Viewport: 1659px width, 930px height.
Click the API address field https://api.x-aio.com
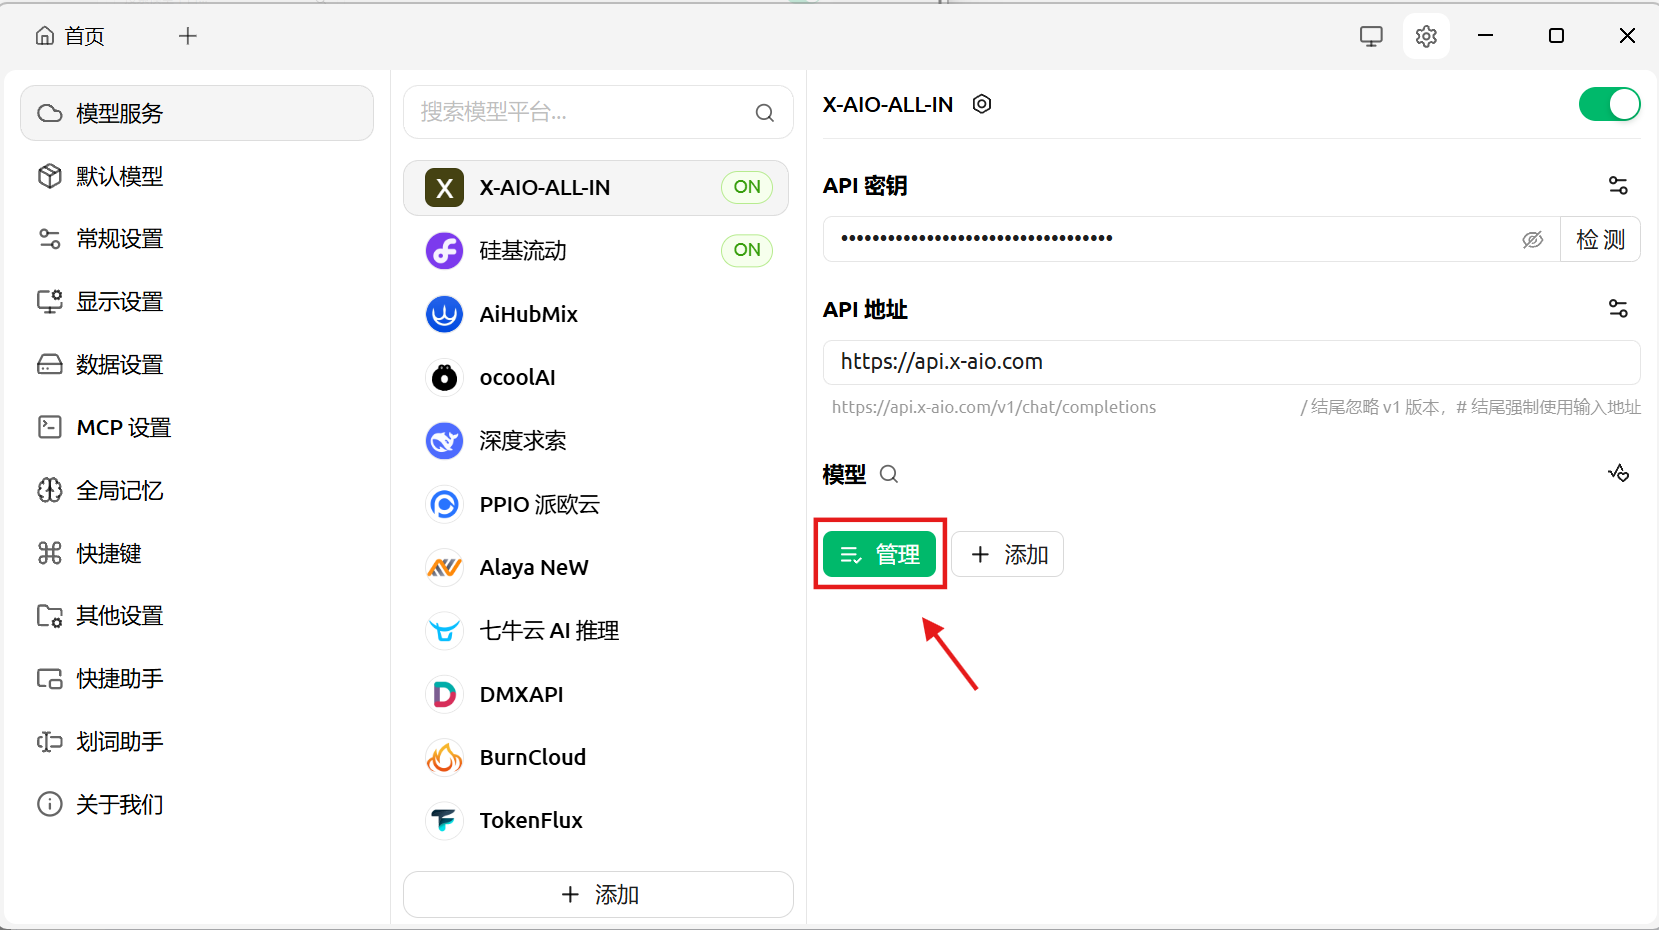point(1231,362)
